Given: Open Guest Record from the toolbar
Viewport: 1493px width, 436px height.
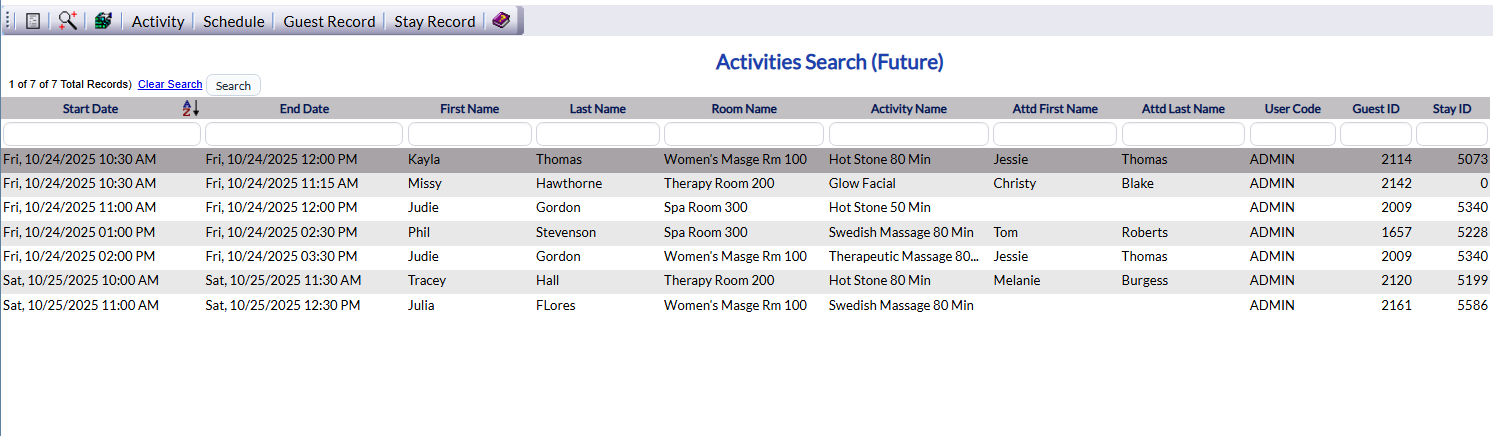Looking at the screenshot, I should coord(329,21).
